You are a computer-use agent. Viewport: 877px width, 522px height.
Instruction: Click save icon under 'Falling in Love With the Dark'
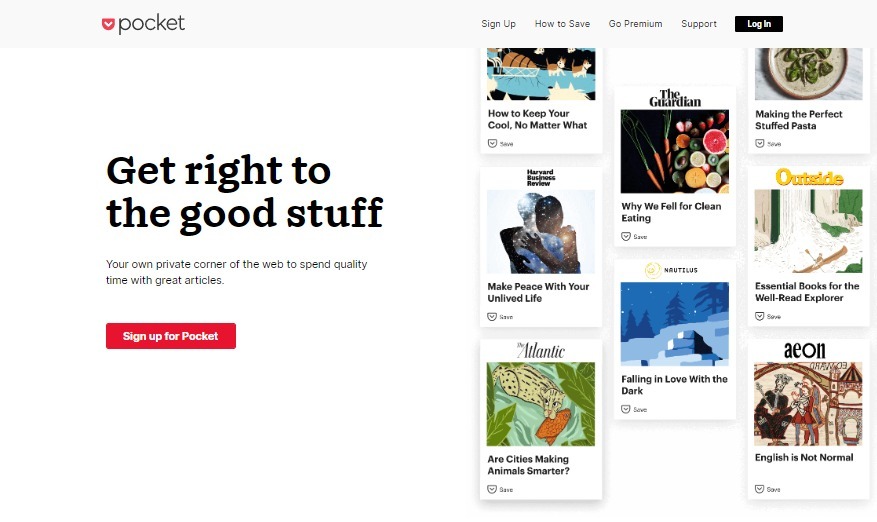pyautogui.click(x=626, y=410)
